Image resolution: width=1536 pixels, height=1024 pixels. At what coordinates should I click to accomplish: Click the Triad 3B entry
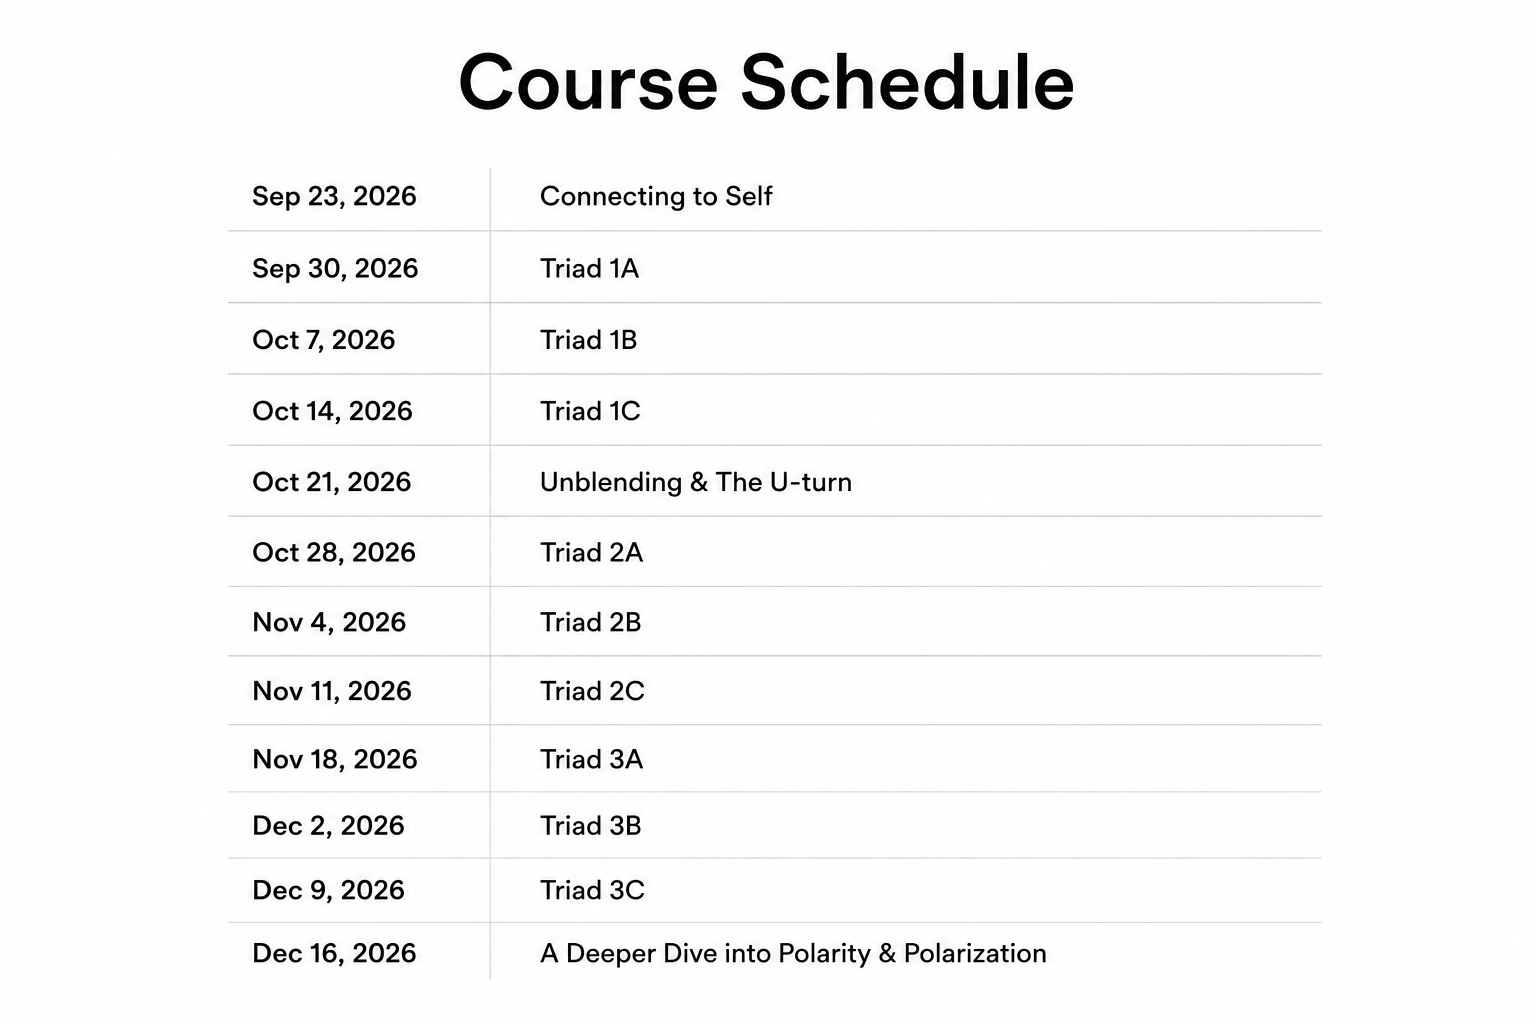click(590, 825)
